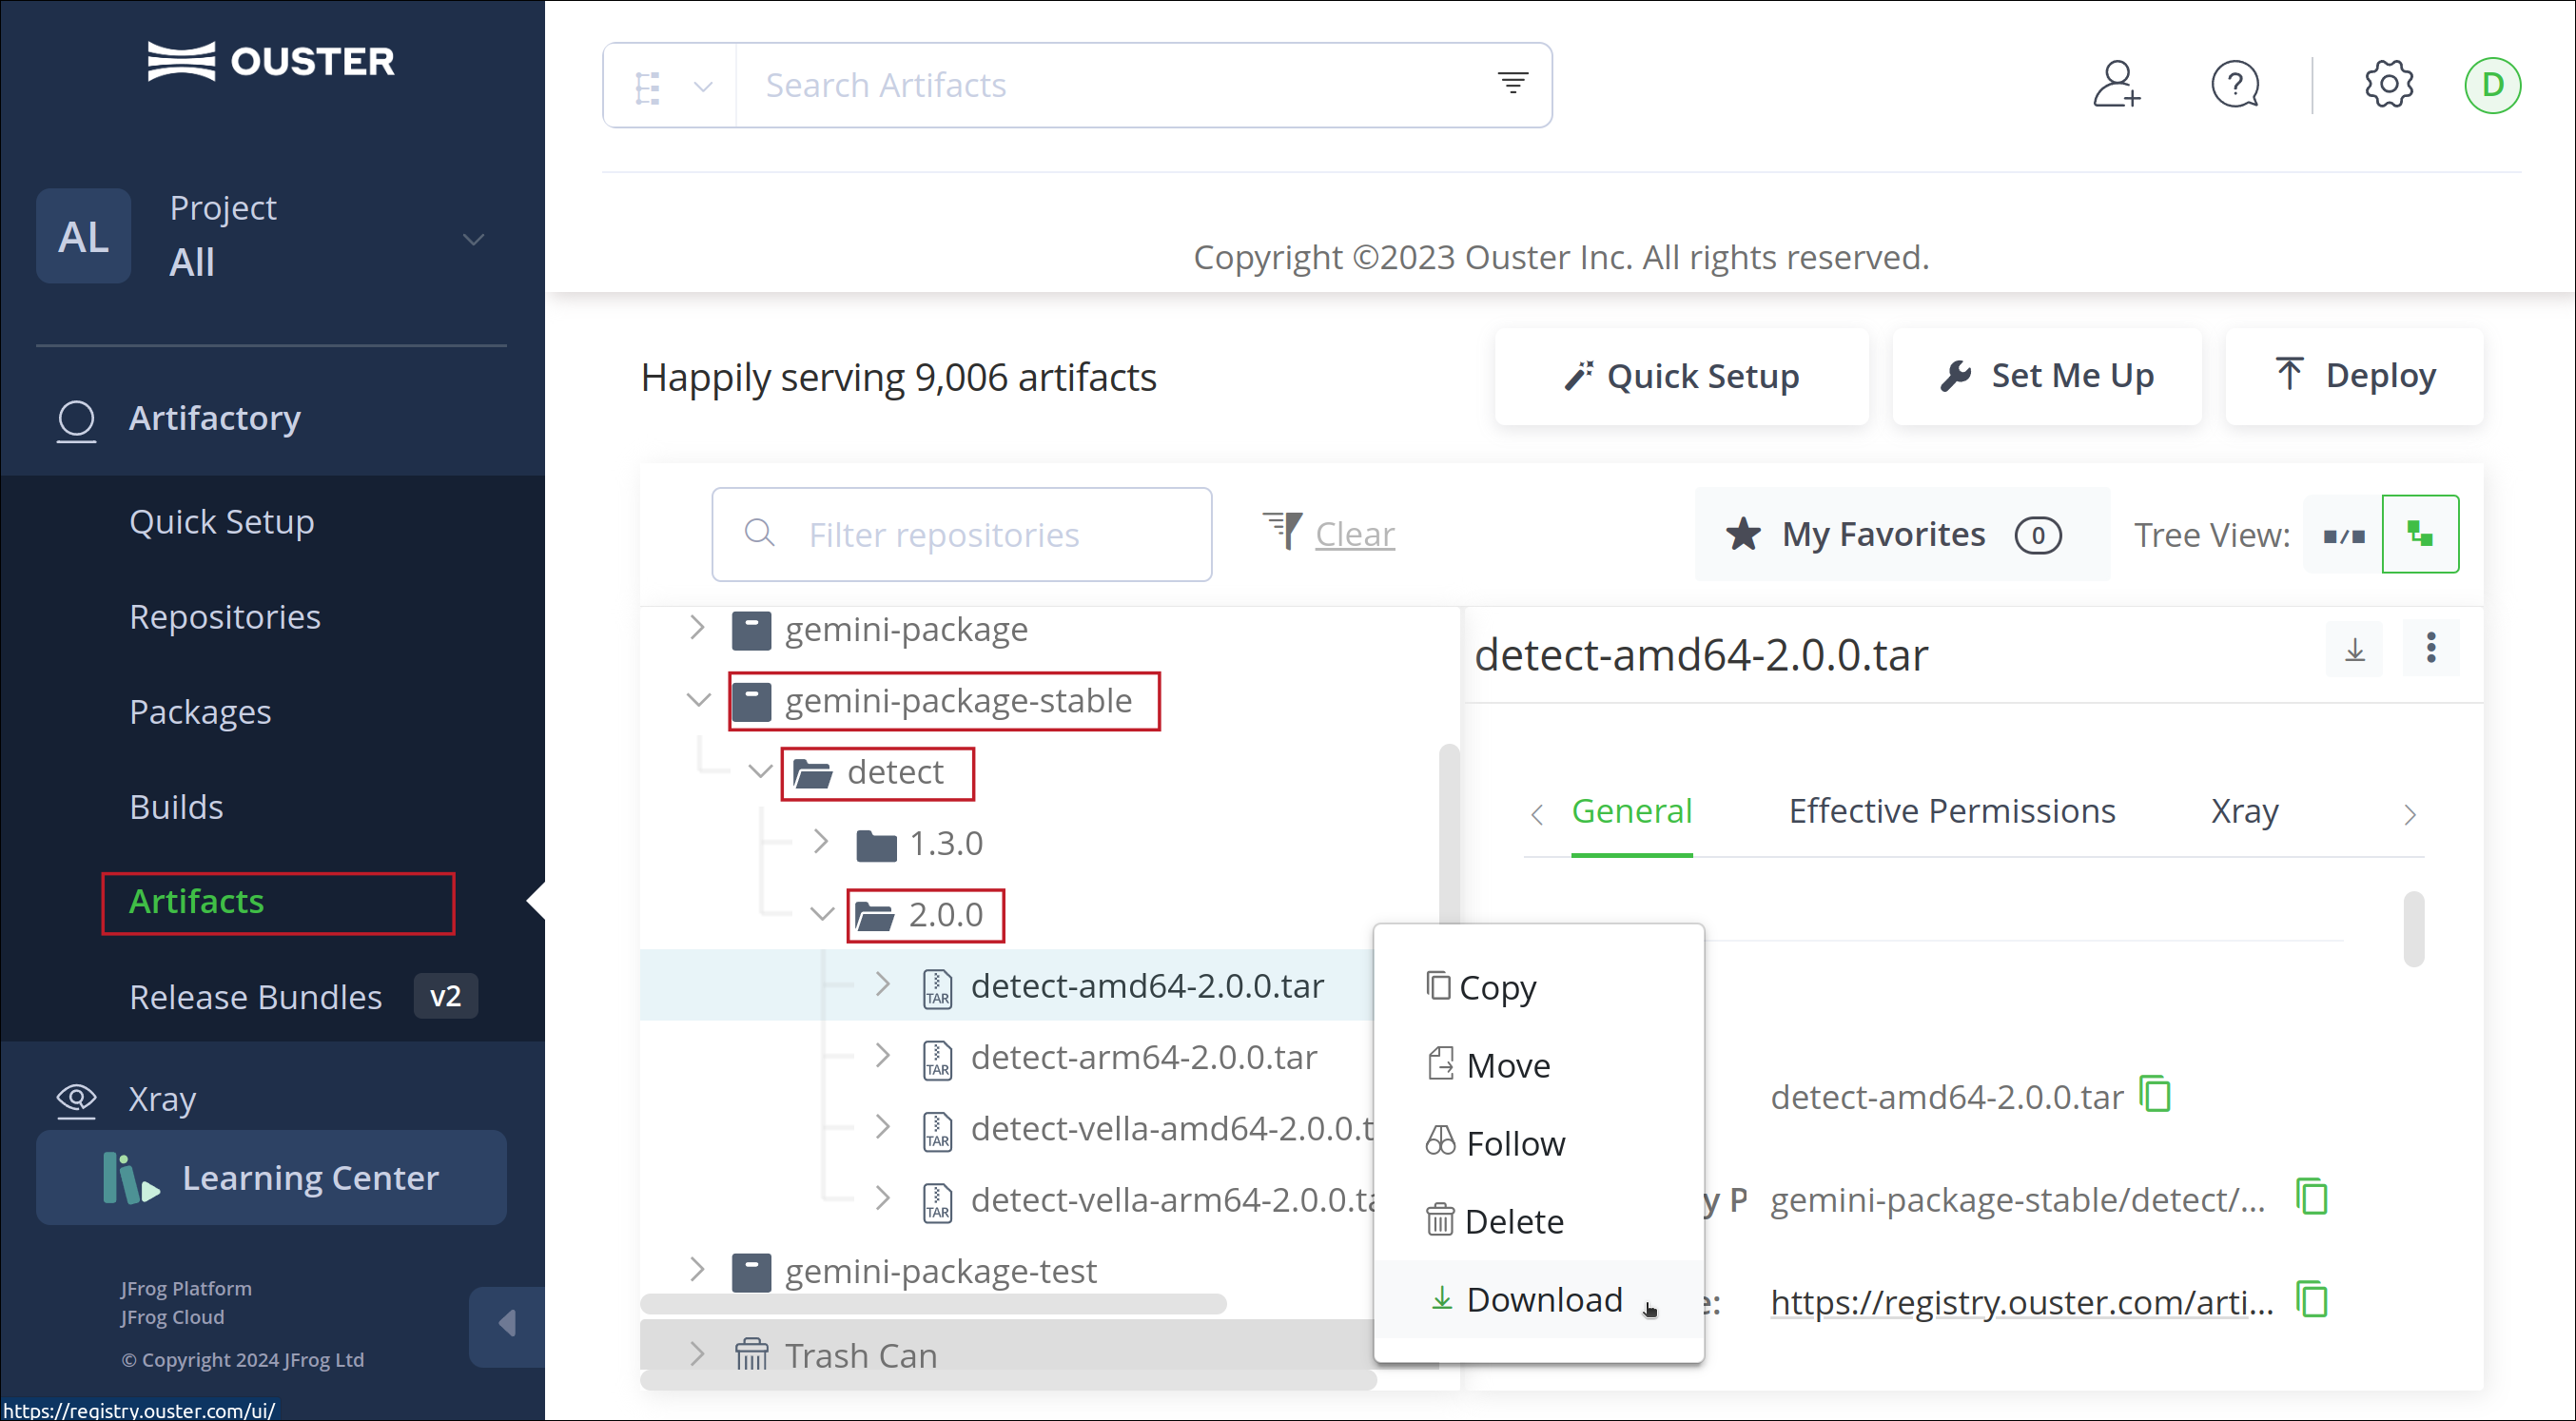Click the AL project badge

point(83,236)
